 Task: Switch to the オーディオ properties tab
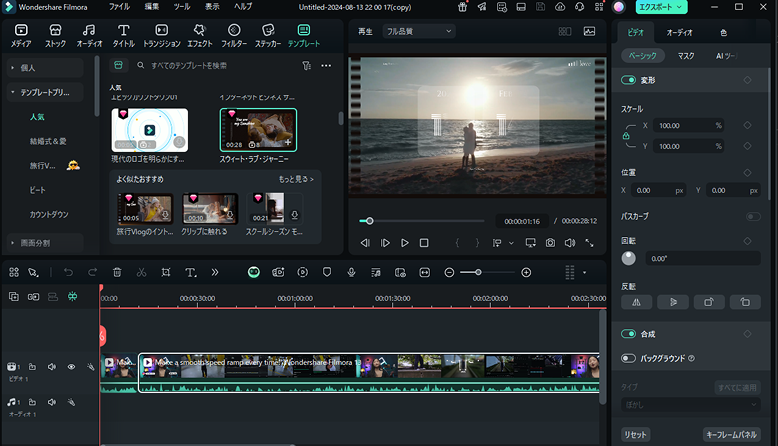(x=679, y=33)
